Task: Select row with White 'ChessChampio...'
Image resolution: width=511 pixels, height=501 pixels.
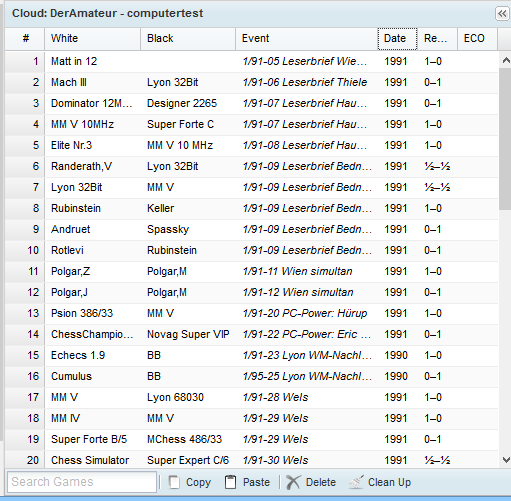Action: click(251, 334)
